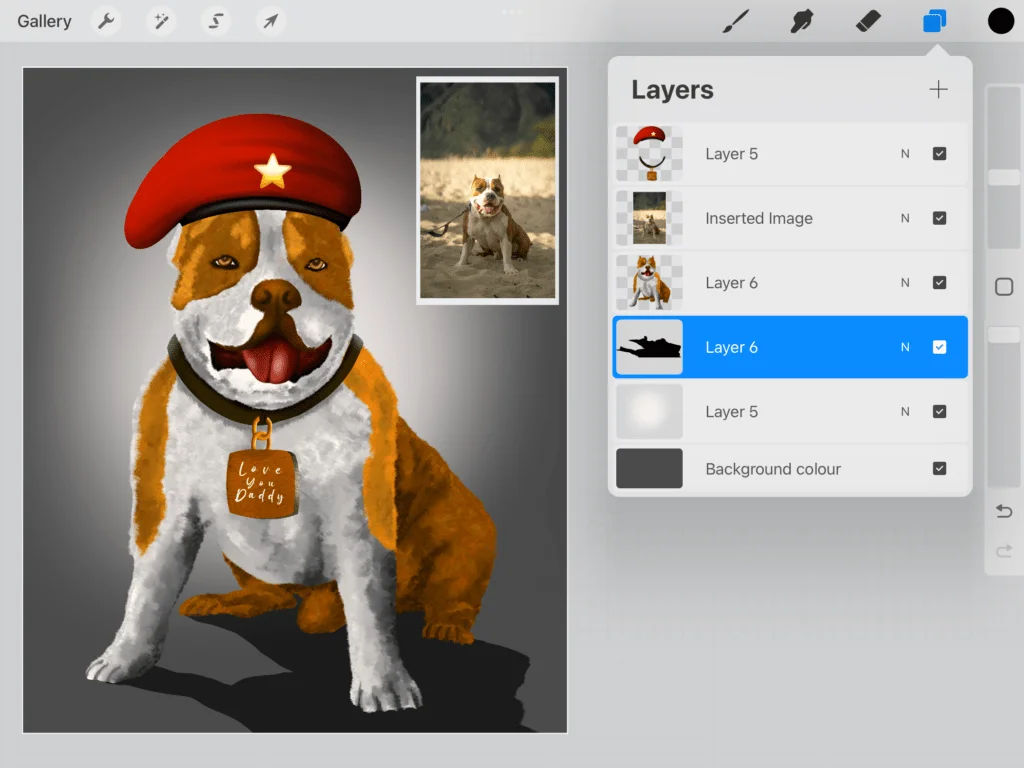Select the white glow layer thumbnail
The width and height of the screenshot is (1024, 768).
pos(649,411)
